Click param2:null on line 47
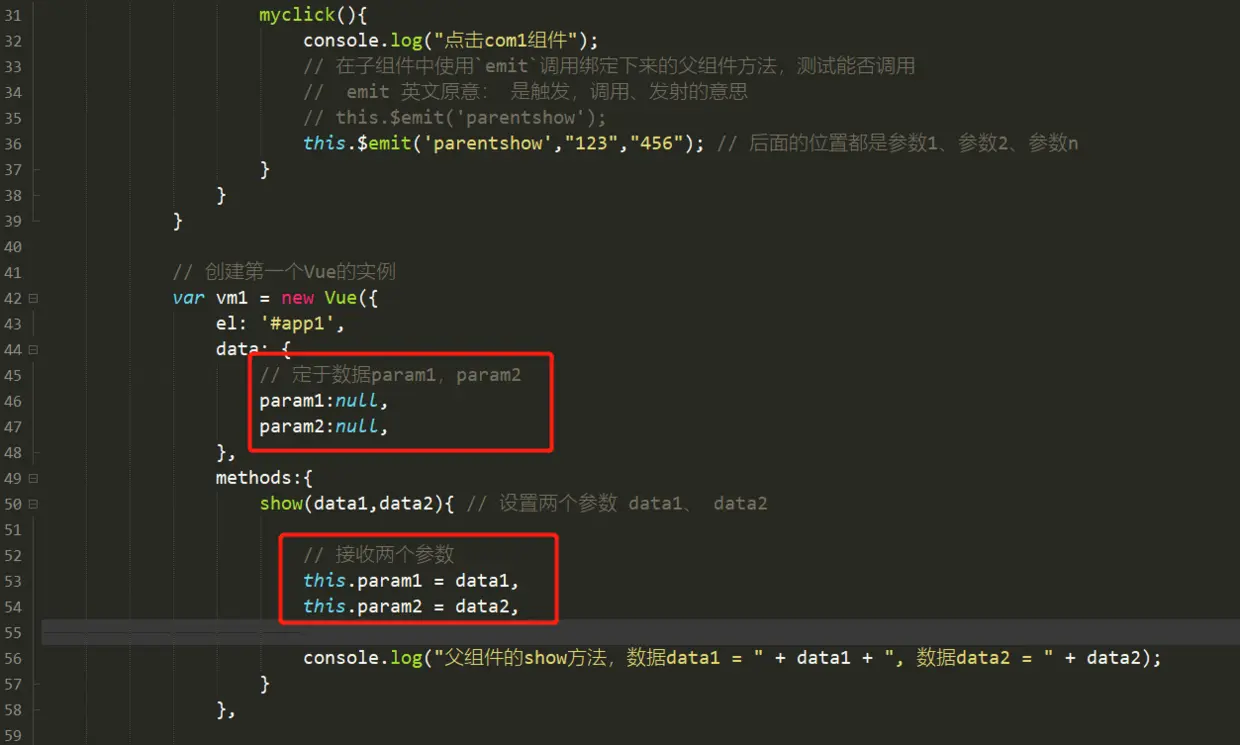Viewport: 1240px width, 745px height. point(323,427)
